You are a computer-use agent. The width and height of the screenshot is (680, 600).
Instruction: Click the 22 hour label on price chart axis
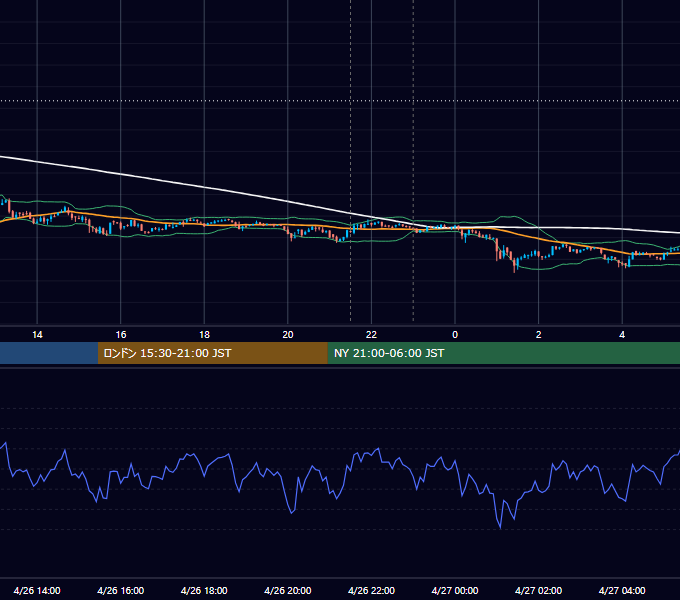point(371,335)
